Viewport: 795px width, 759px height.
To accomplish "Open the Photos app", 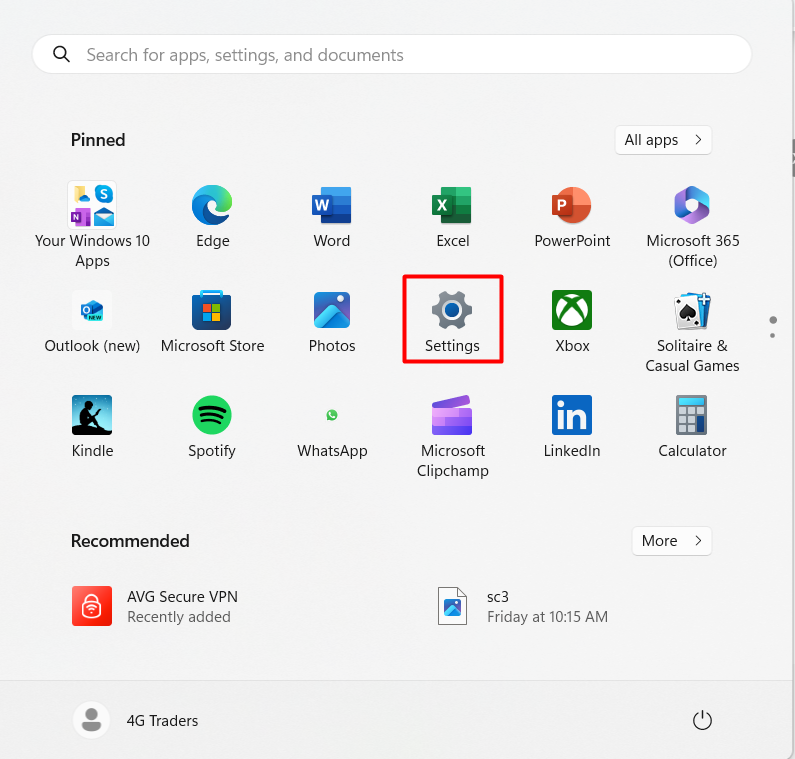I will [x=332, y=321].
